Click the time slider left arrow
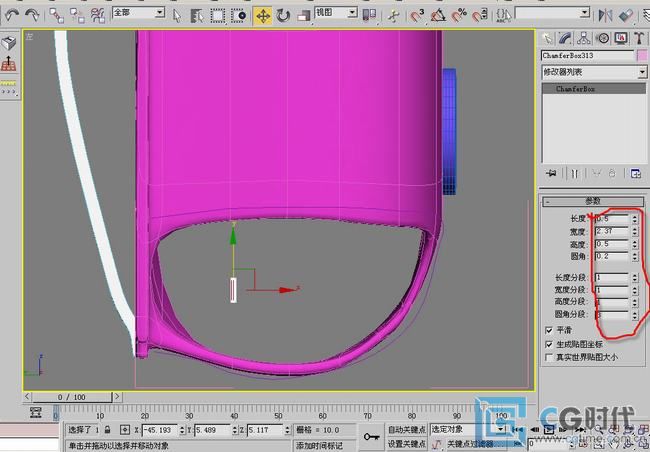This screenshot has height=452, width=650. click(27, 396)
